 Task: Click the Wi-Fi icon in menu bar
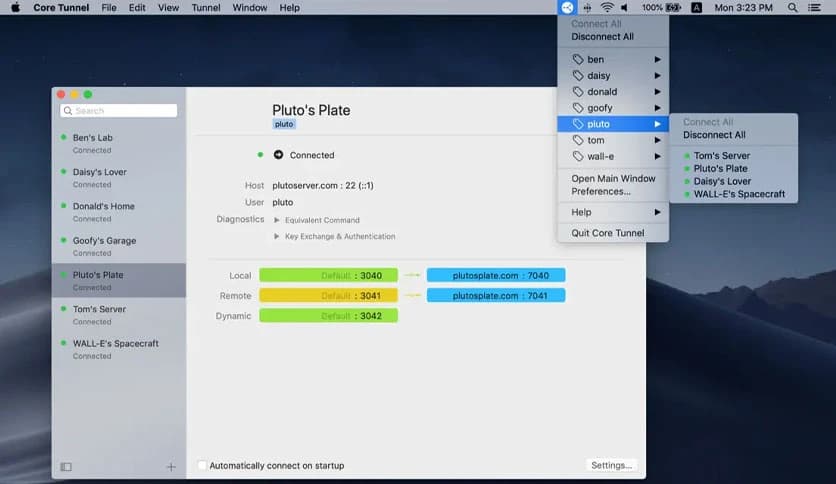click(607, 7)
